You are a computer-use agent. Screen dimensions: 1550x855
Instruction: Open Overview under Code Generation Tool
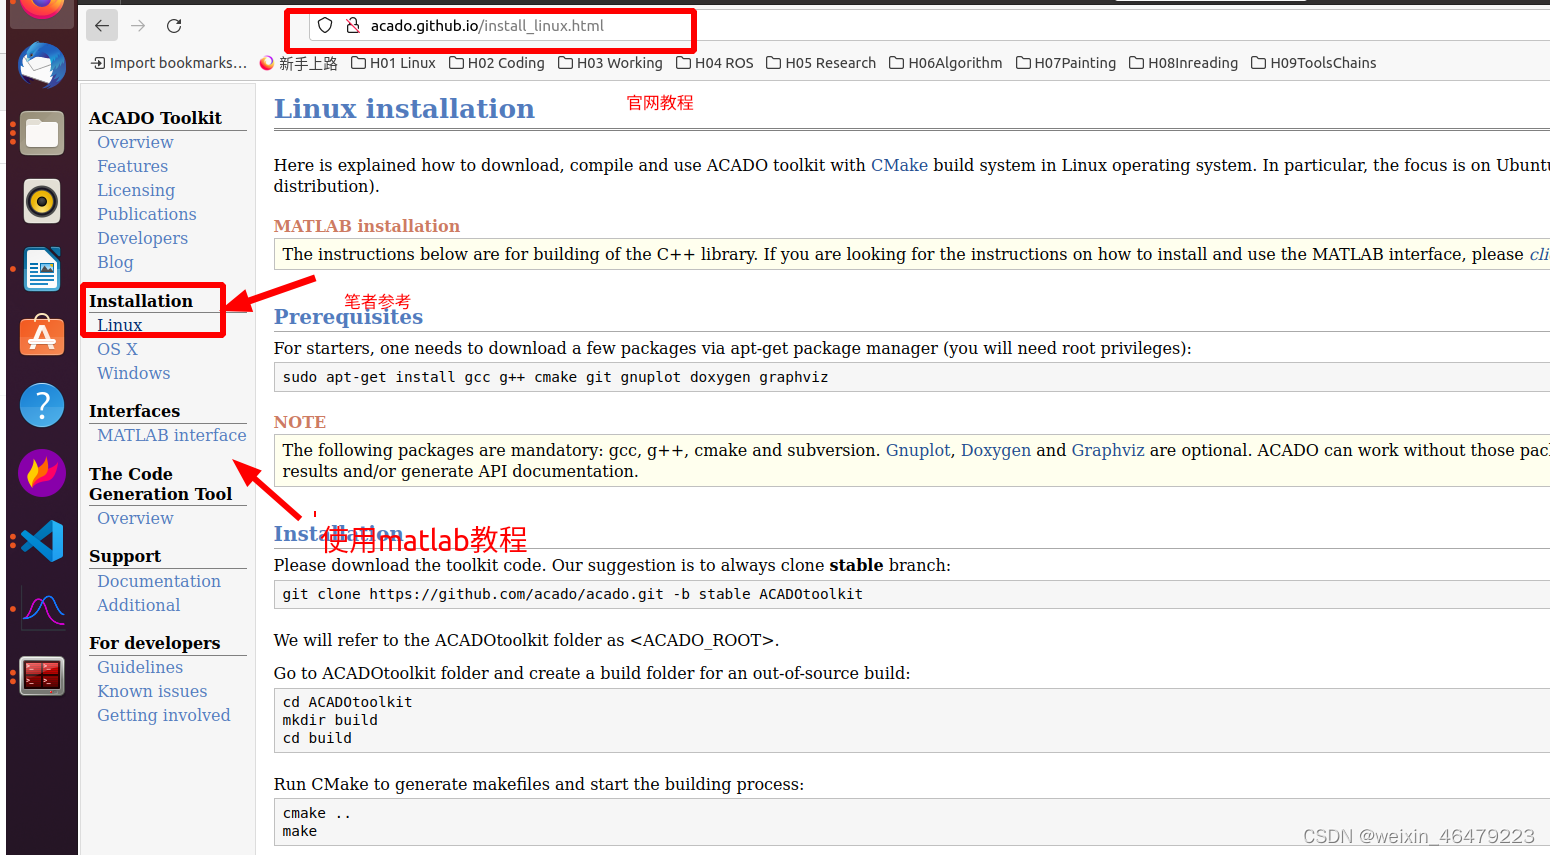coord(135,518)
